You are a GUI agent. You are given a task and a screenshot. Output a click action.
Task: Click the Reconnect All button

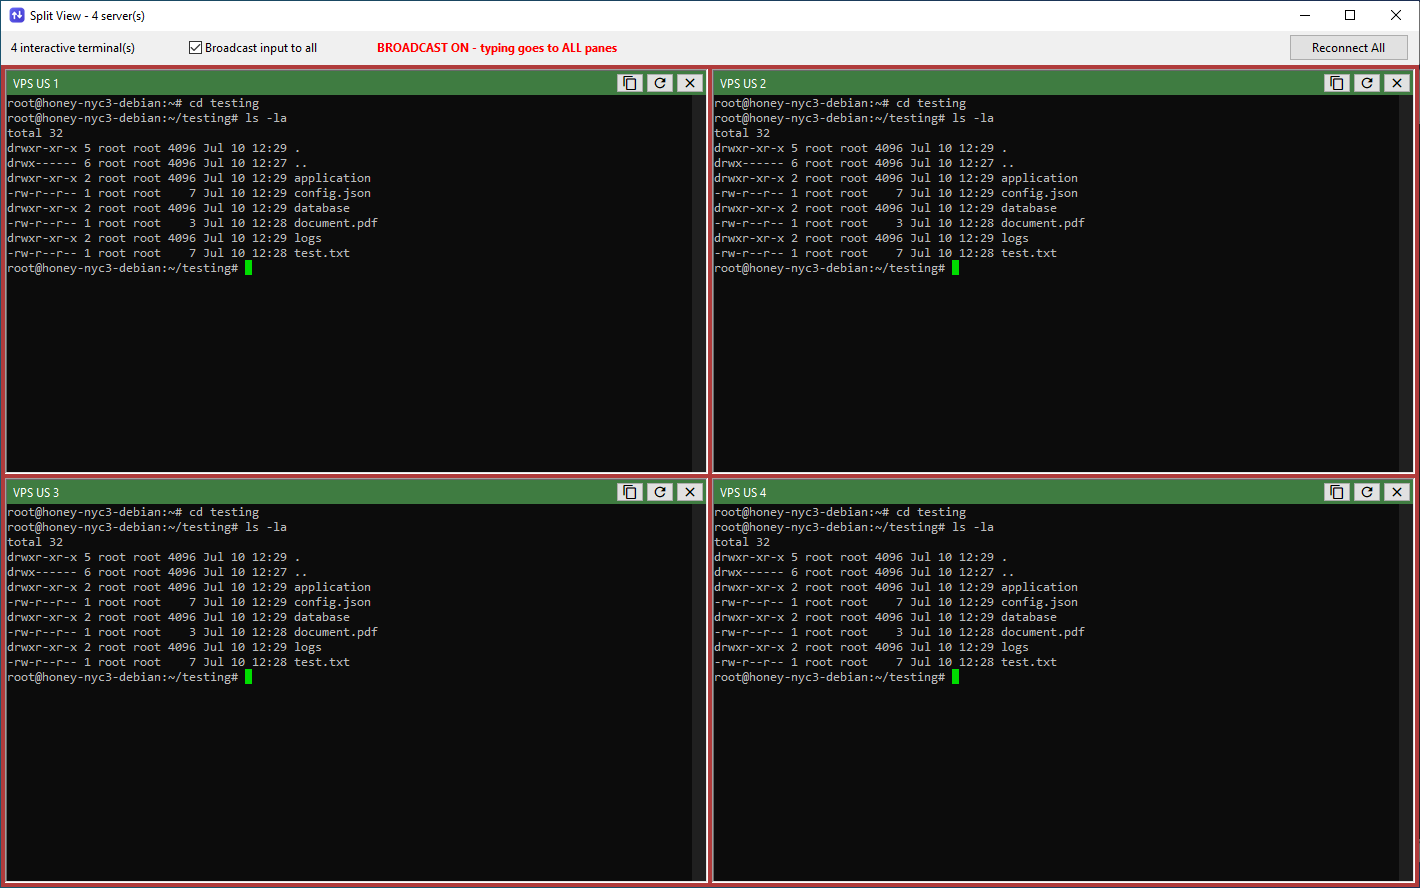(1348, 47)
